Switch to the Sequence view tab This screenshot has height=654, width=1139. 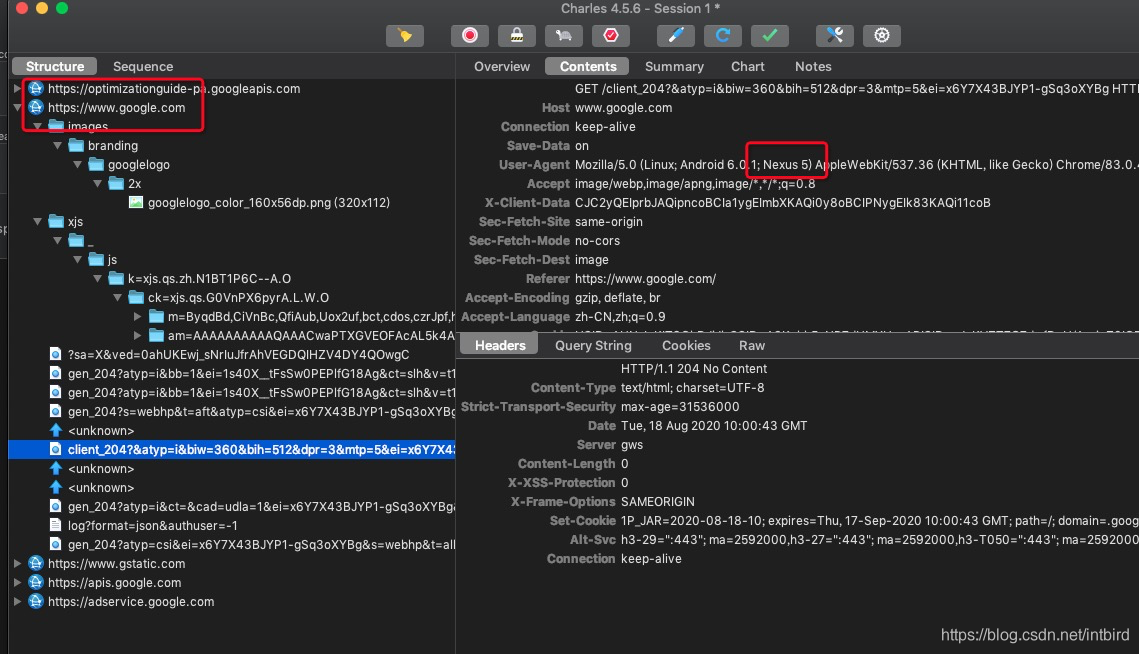(x=142, y=66)
